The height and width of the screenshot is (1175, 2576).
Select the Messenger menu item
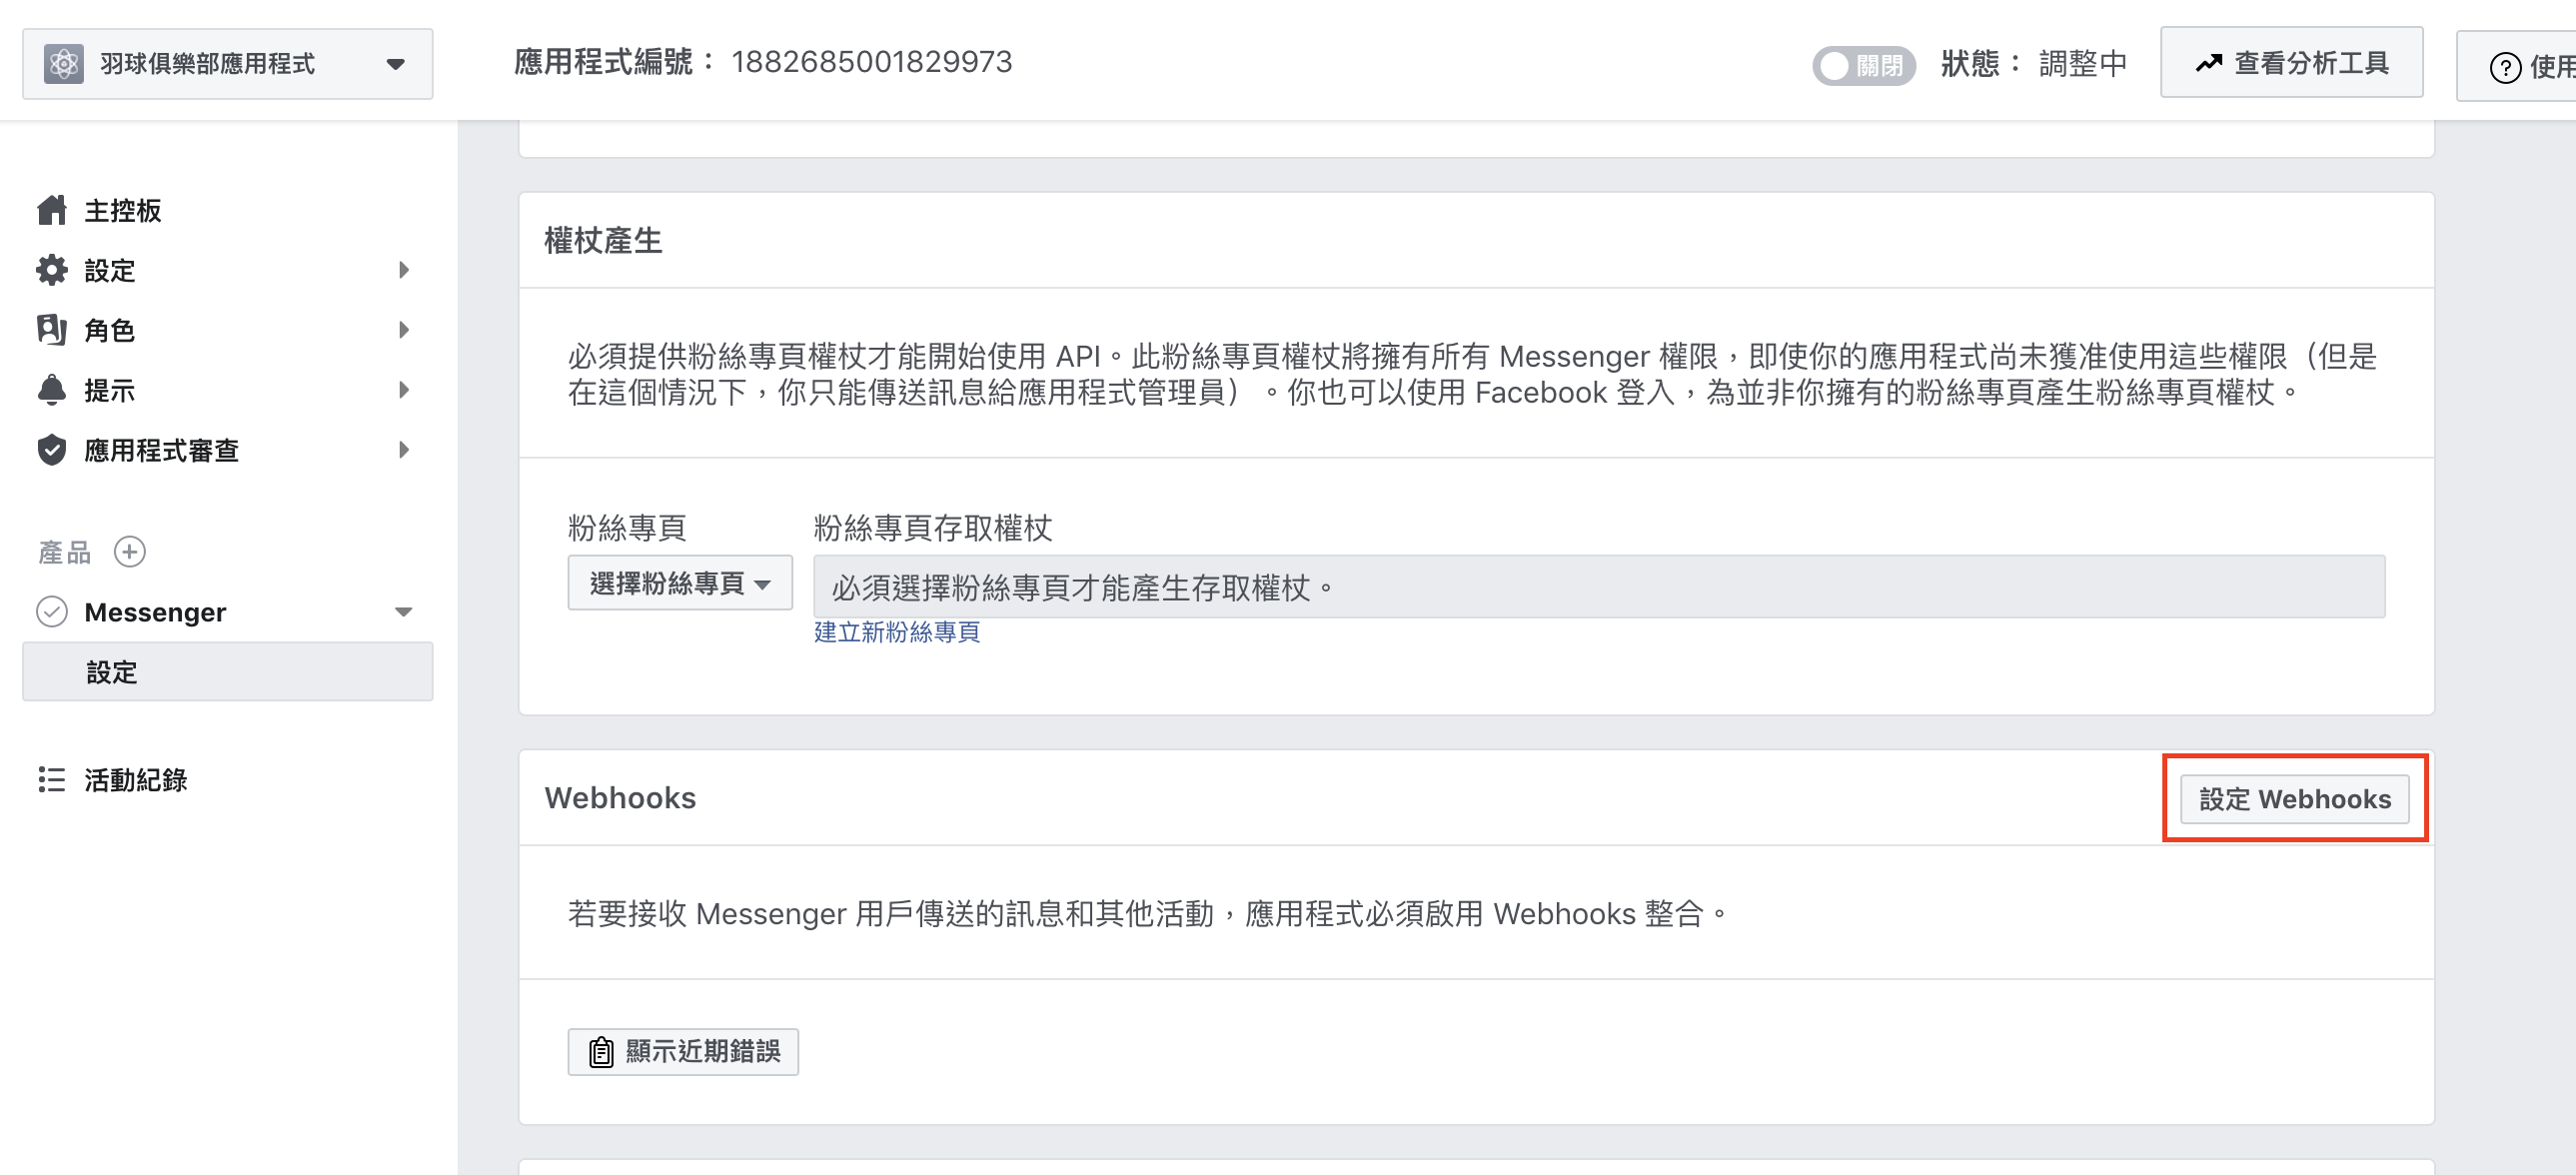156,611
